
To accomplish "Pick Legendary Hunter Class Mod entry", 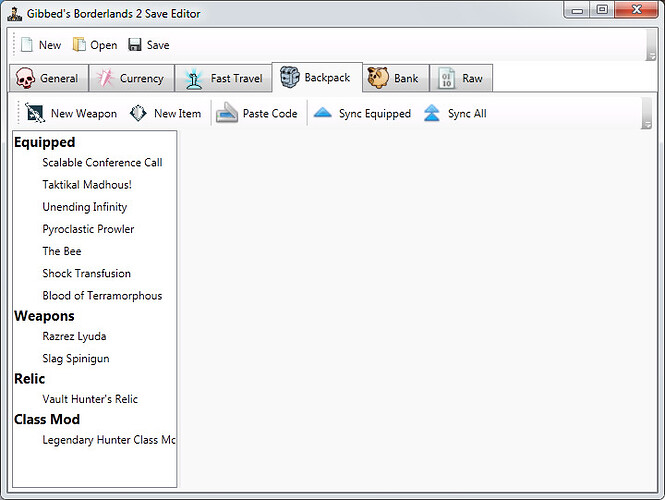I will (108, 440).
